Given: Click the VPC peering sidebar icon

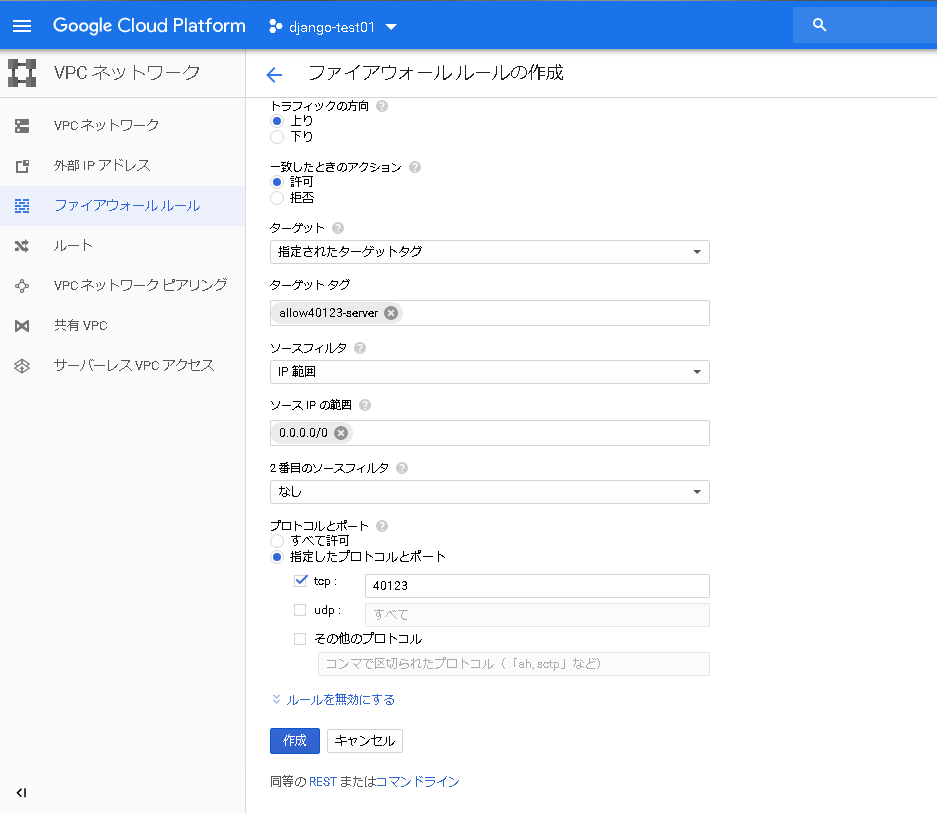Looking at the screenshot, I should point(22,286).
